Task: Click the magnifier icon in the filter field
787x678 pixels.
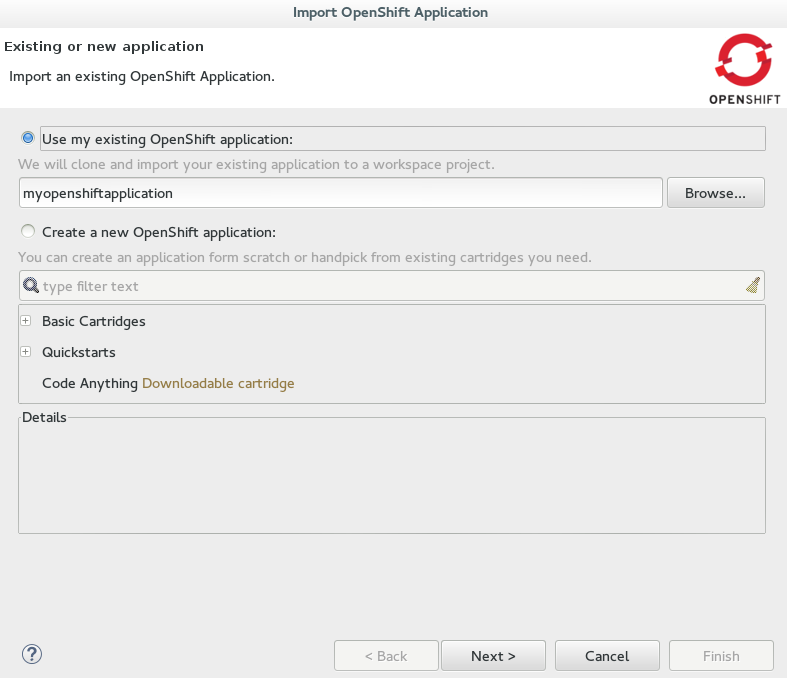Action: click(31, 286)
